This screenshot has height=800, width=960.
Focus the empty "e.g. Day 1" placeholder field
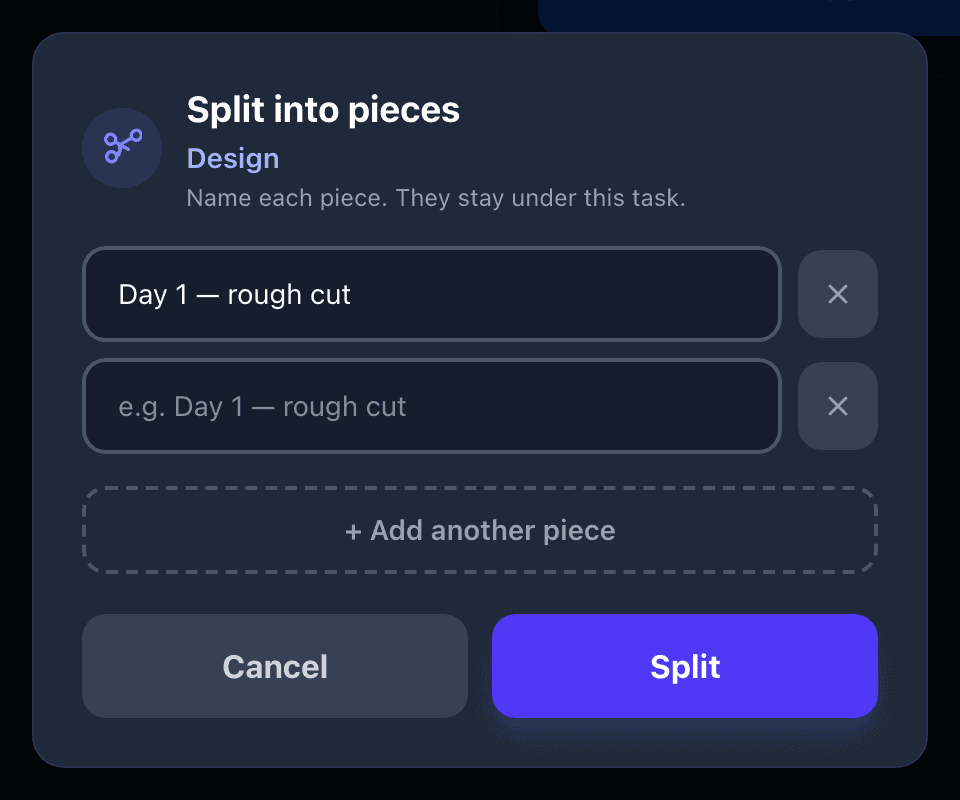pyautogui.click(x=432, y=406)
